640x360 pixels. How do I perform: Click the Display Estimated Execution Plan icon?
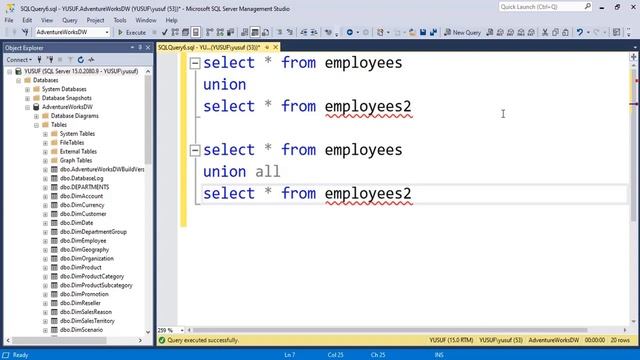tap(175, 32)
